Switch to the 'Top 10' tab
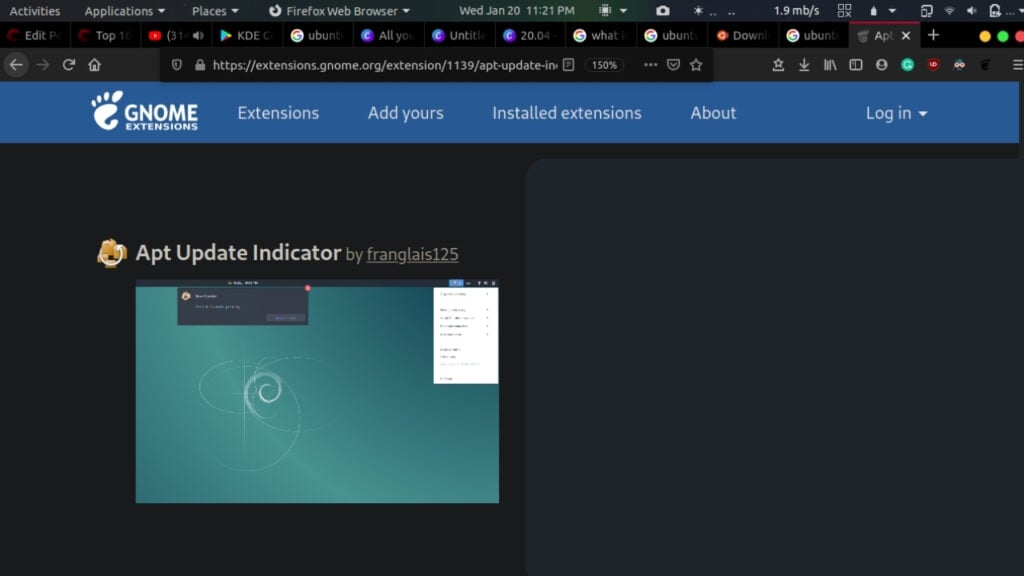 (x=106, y=35)
